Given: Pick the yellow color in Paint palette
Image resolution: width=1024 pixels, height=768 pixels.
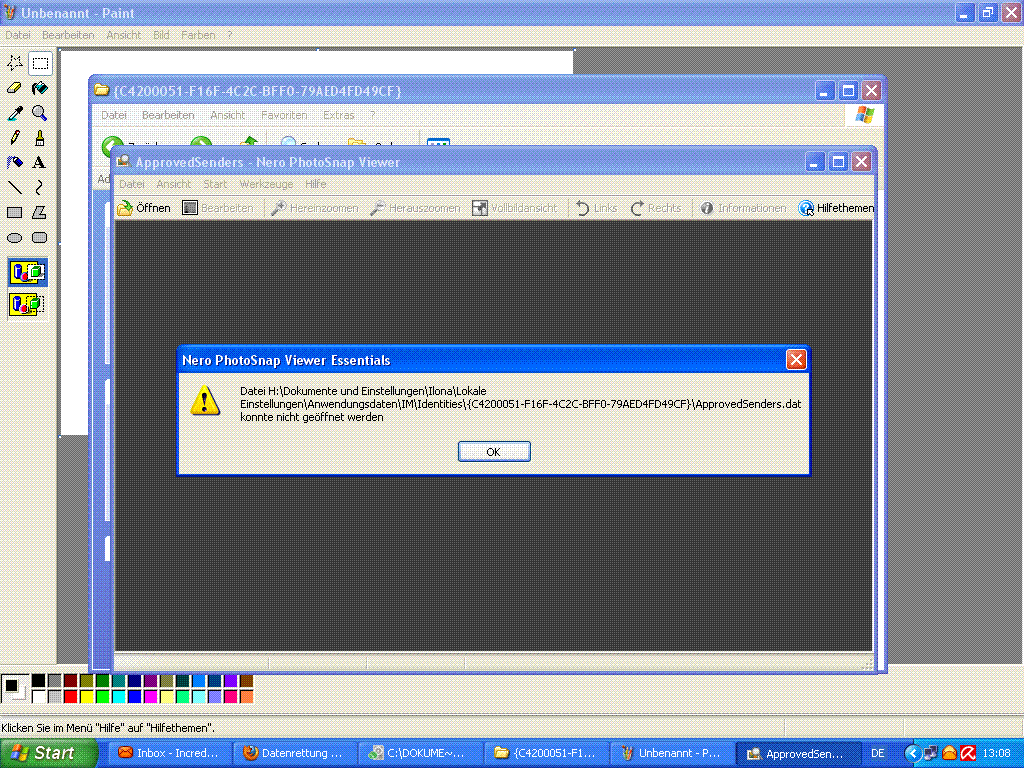Looking at the screenshot, I should tap(86, 697).
